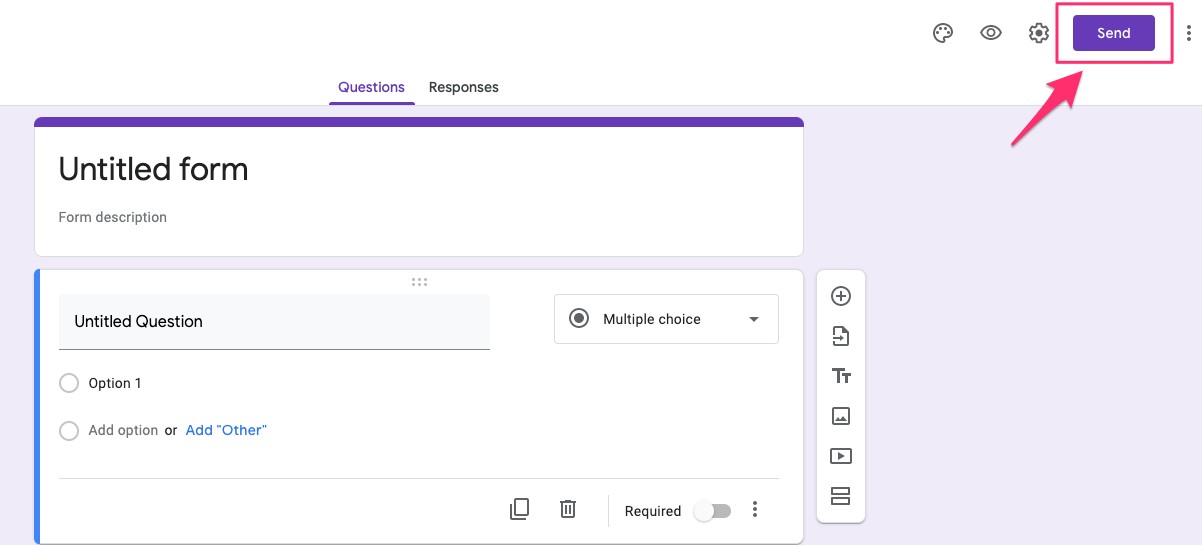Add title and description block
This screenshot has width=1202, height=545.
point(841,376)
